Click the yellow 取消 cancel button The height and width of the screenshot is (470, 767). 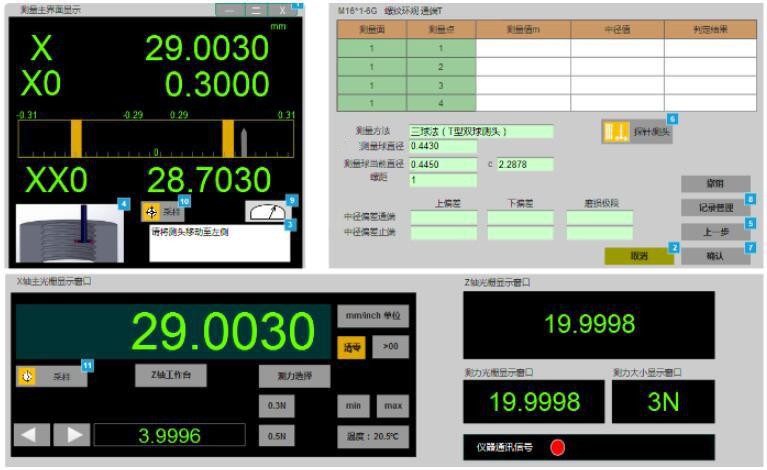click(638, 256)
